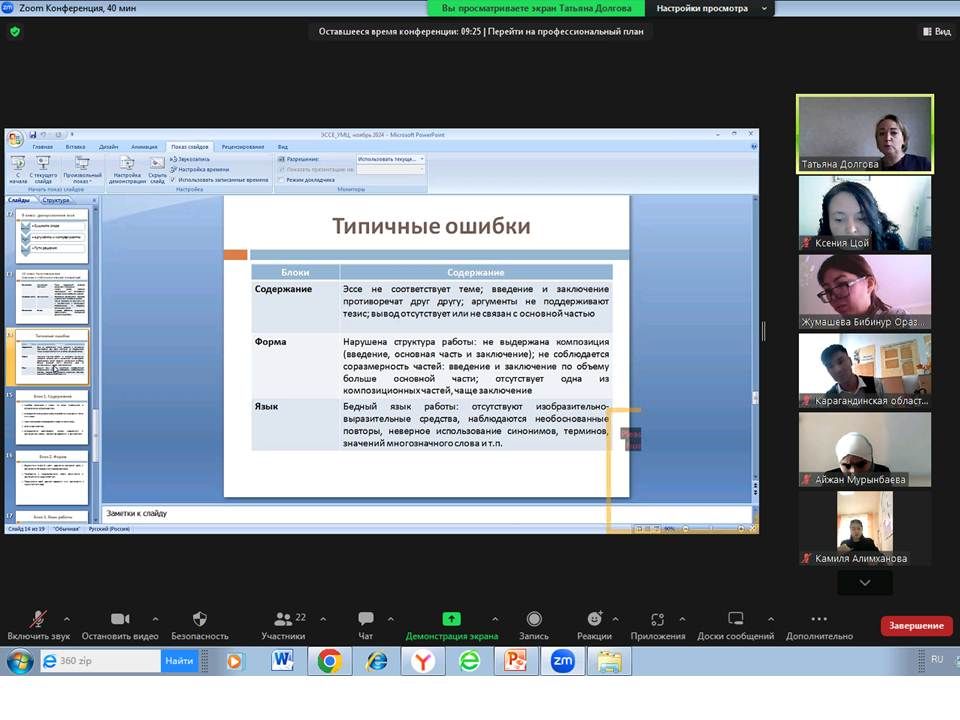Viewport: 960px width, 720px height.
Task: Start screen share (Демонстрация экрана)
Action: point(451,620)
